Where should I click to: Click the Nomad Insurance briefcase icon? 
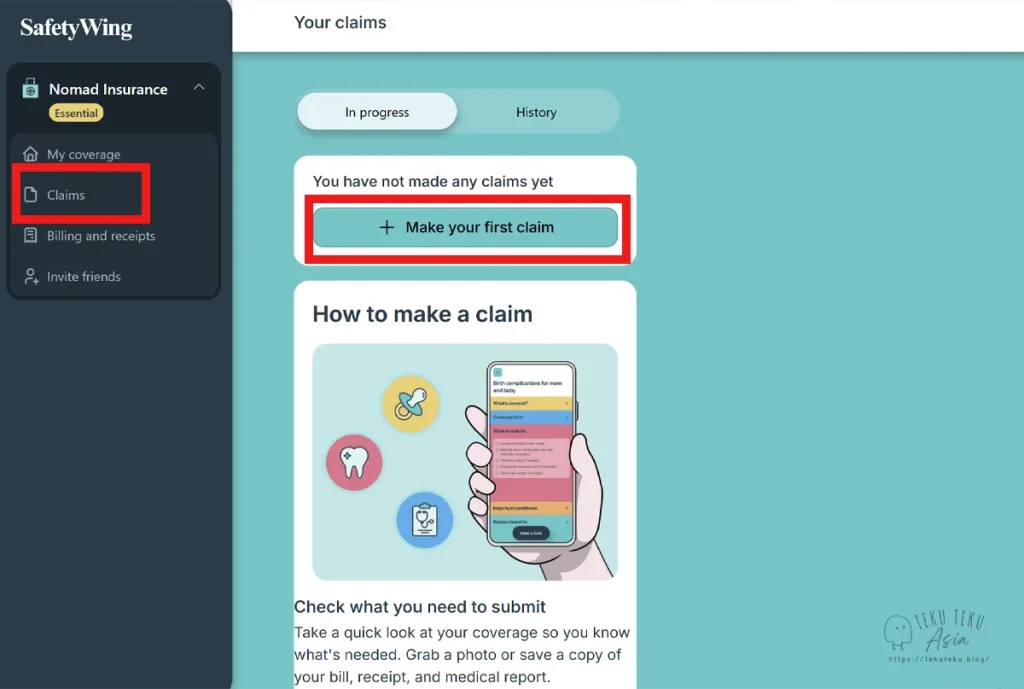coord(30,88)
